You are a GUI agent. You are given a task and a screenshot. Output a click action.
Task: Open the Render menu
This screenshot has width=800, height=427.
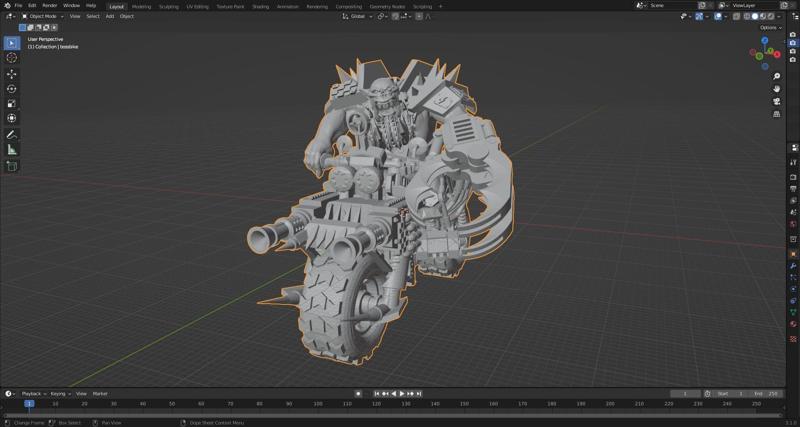coord(50,6)
